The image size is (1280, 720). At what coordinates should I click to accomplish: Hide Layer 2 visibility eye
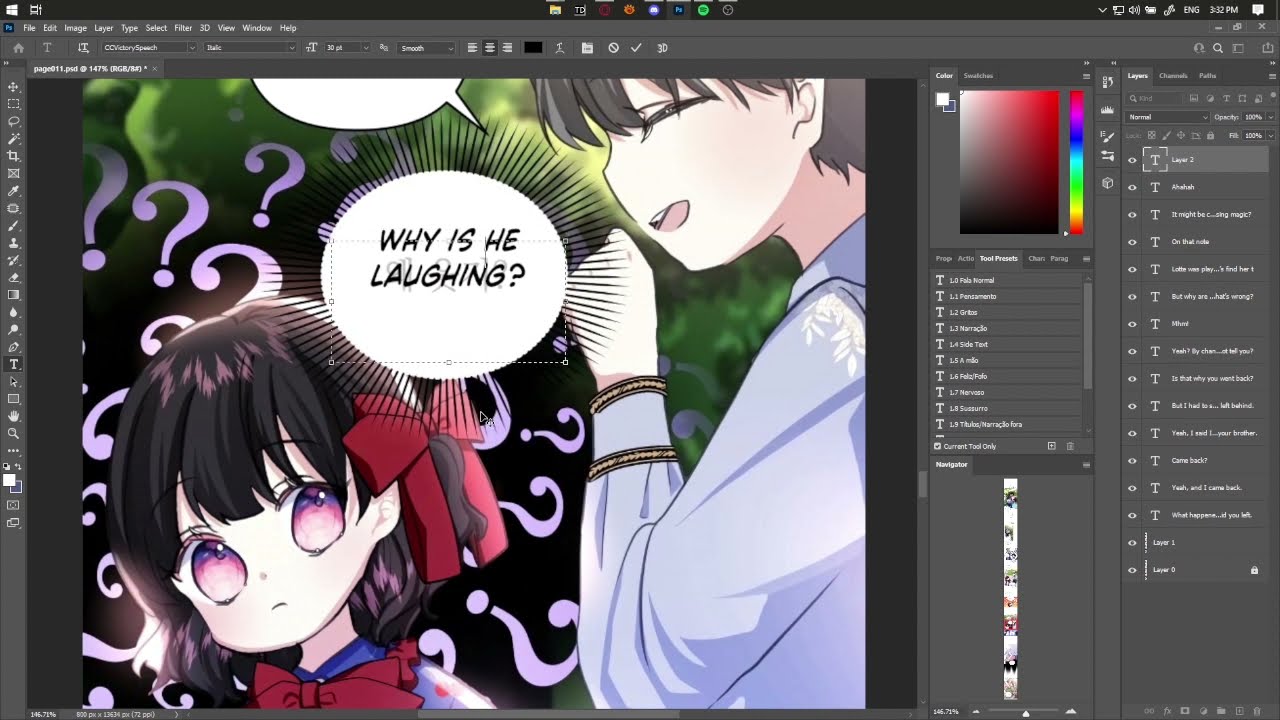1132,160
